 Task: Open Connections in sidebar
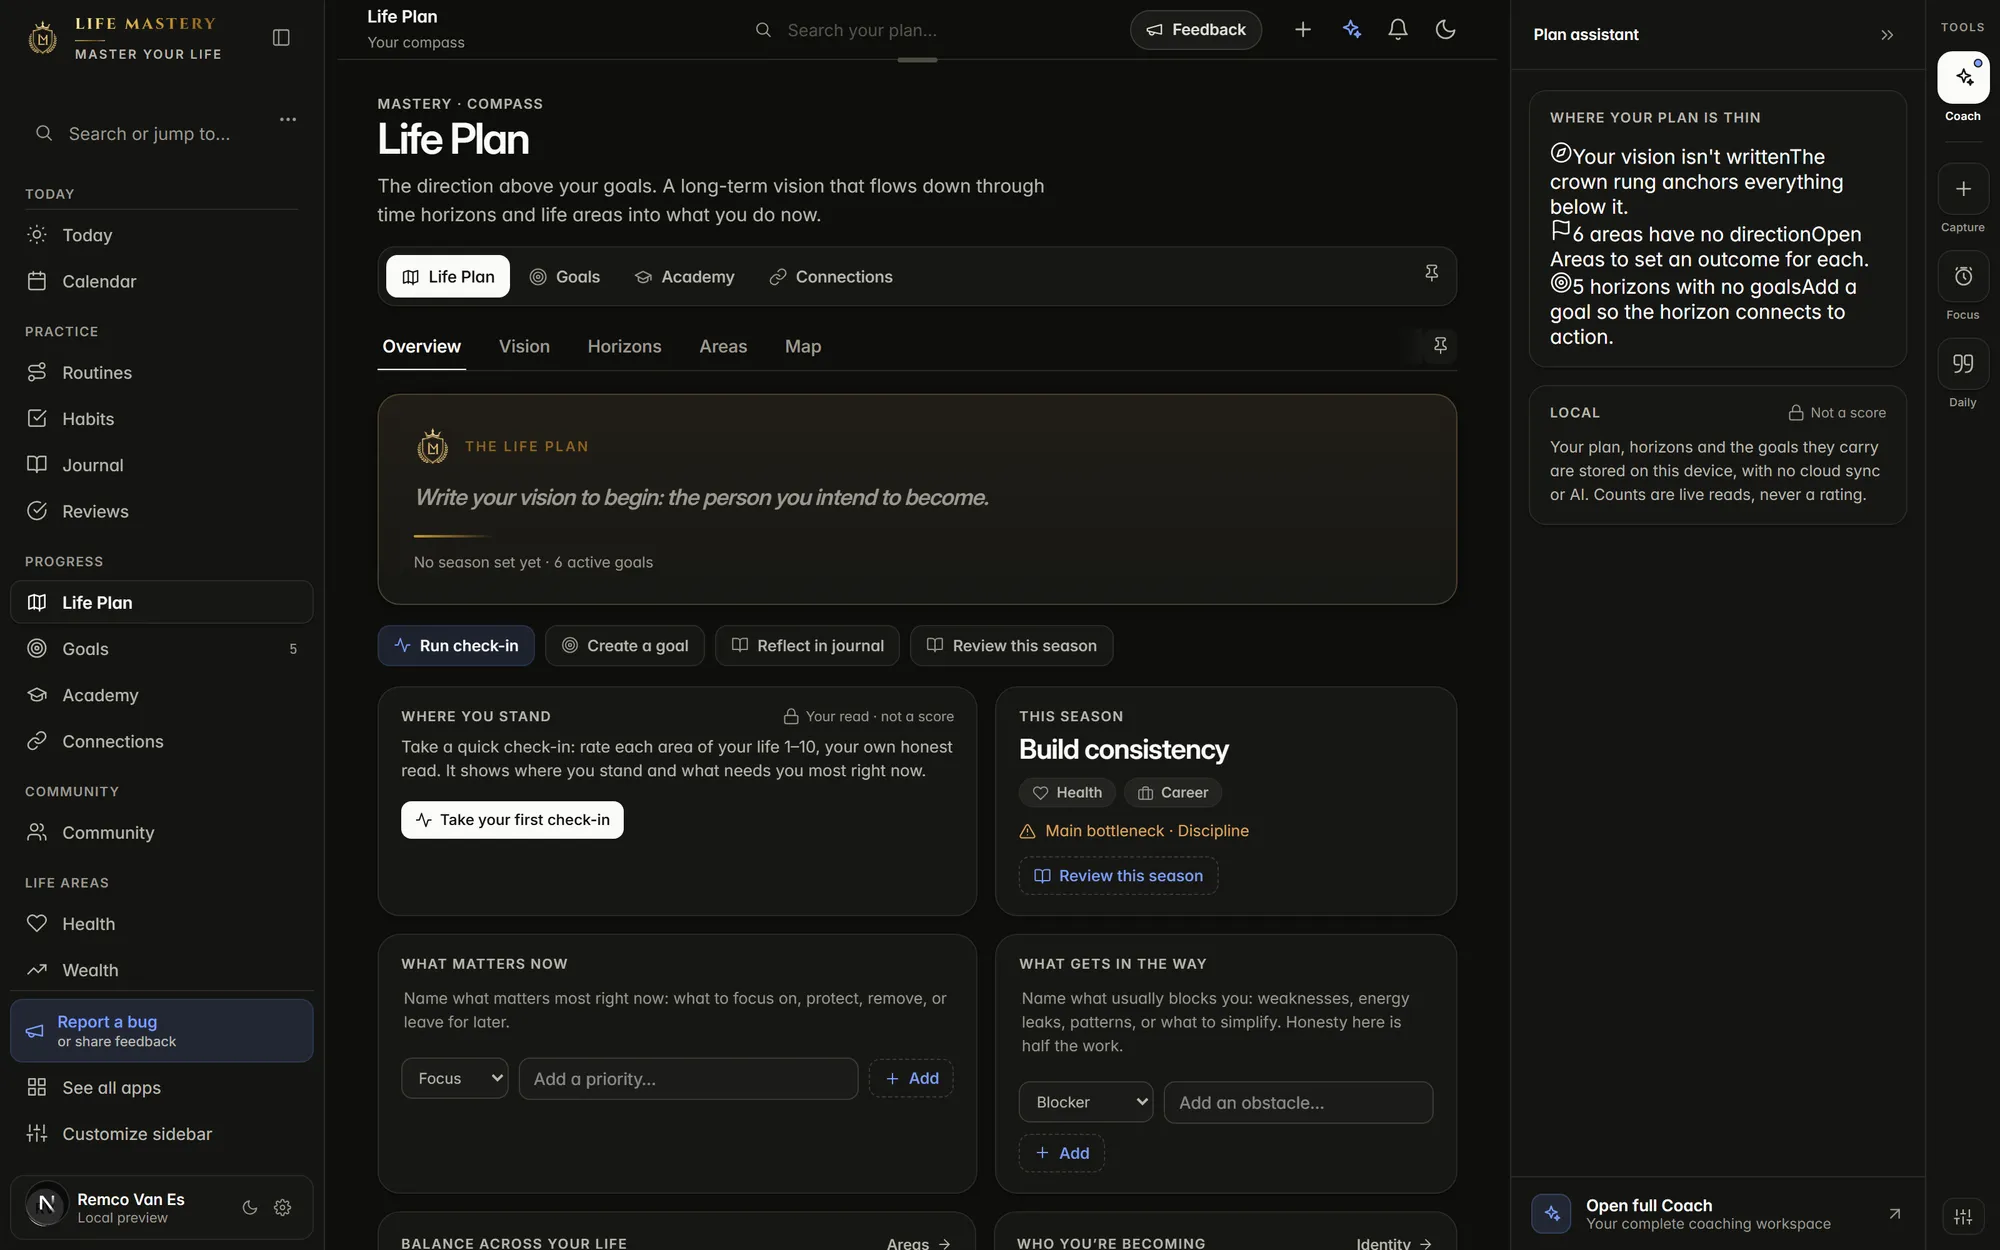click(x=161, y=741)
